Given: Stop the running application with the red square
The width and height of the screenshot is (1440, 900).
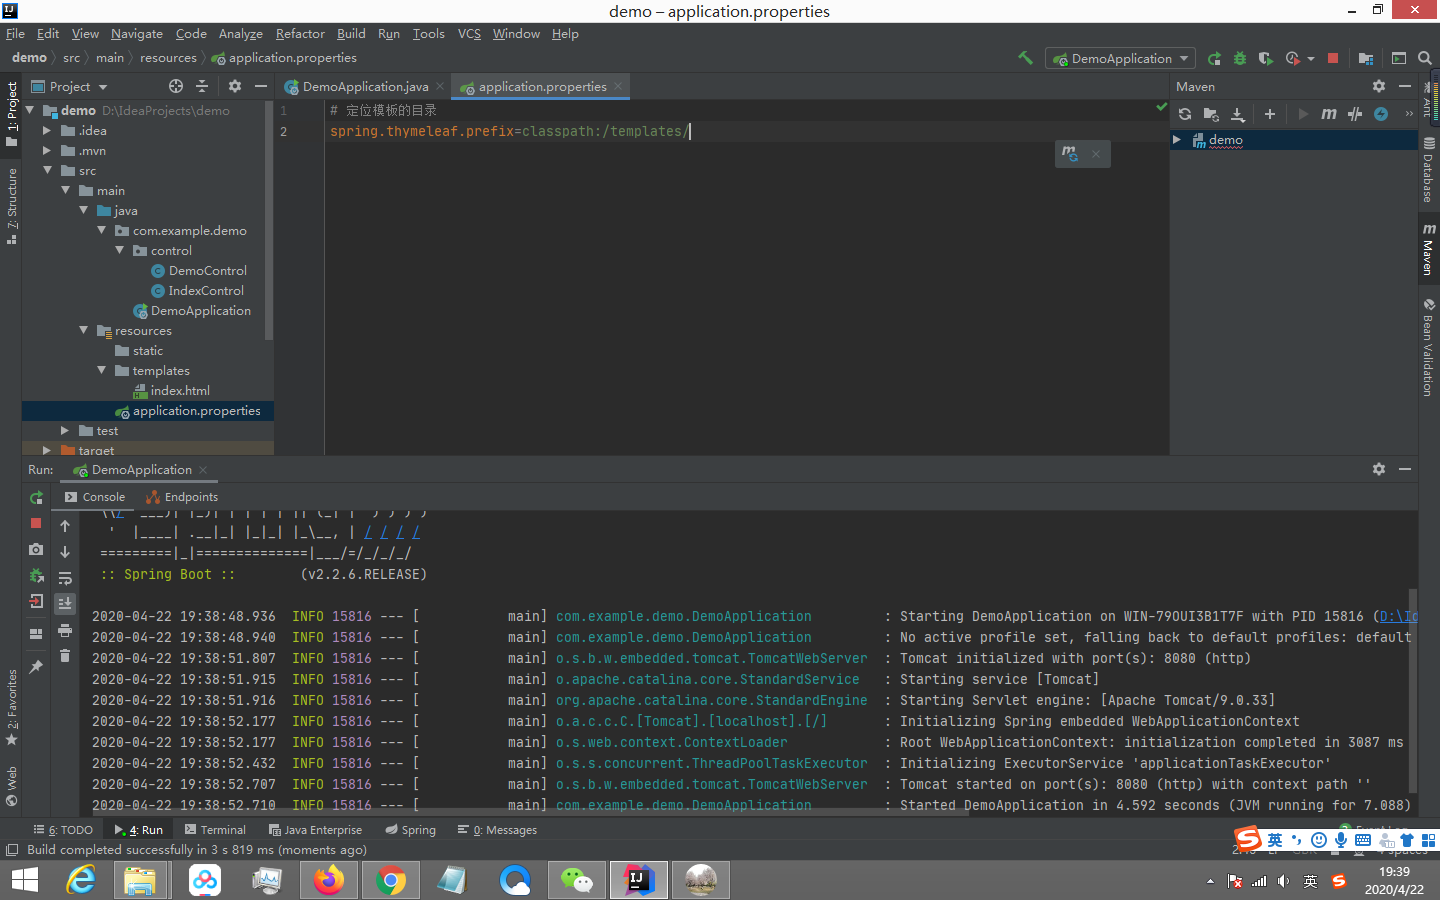Looking at the screenshot, I should pos(1333,58).
